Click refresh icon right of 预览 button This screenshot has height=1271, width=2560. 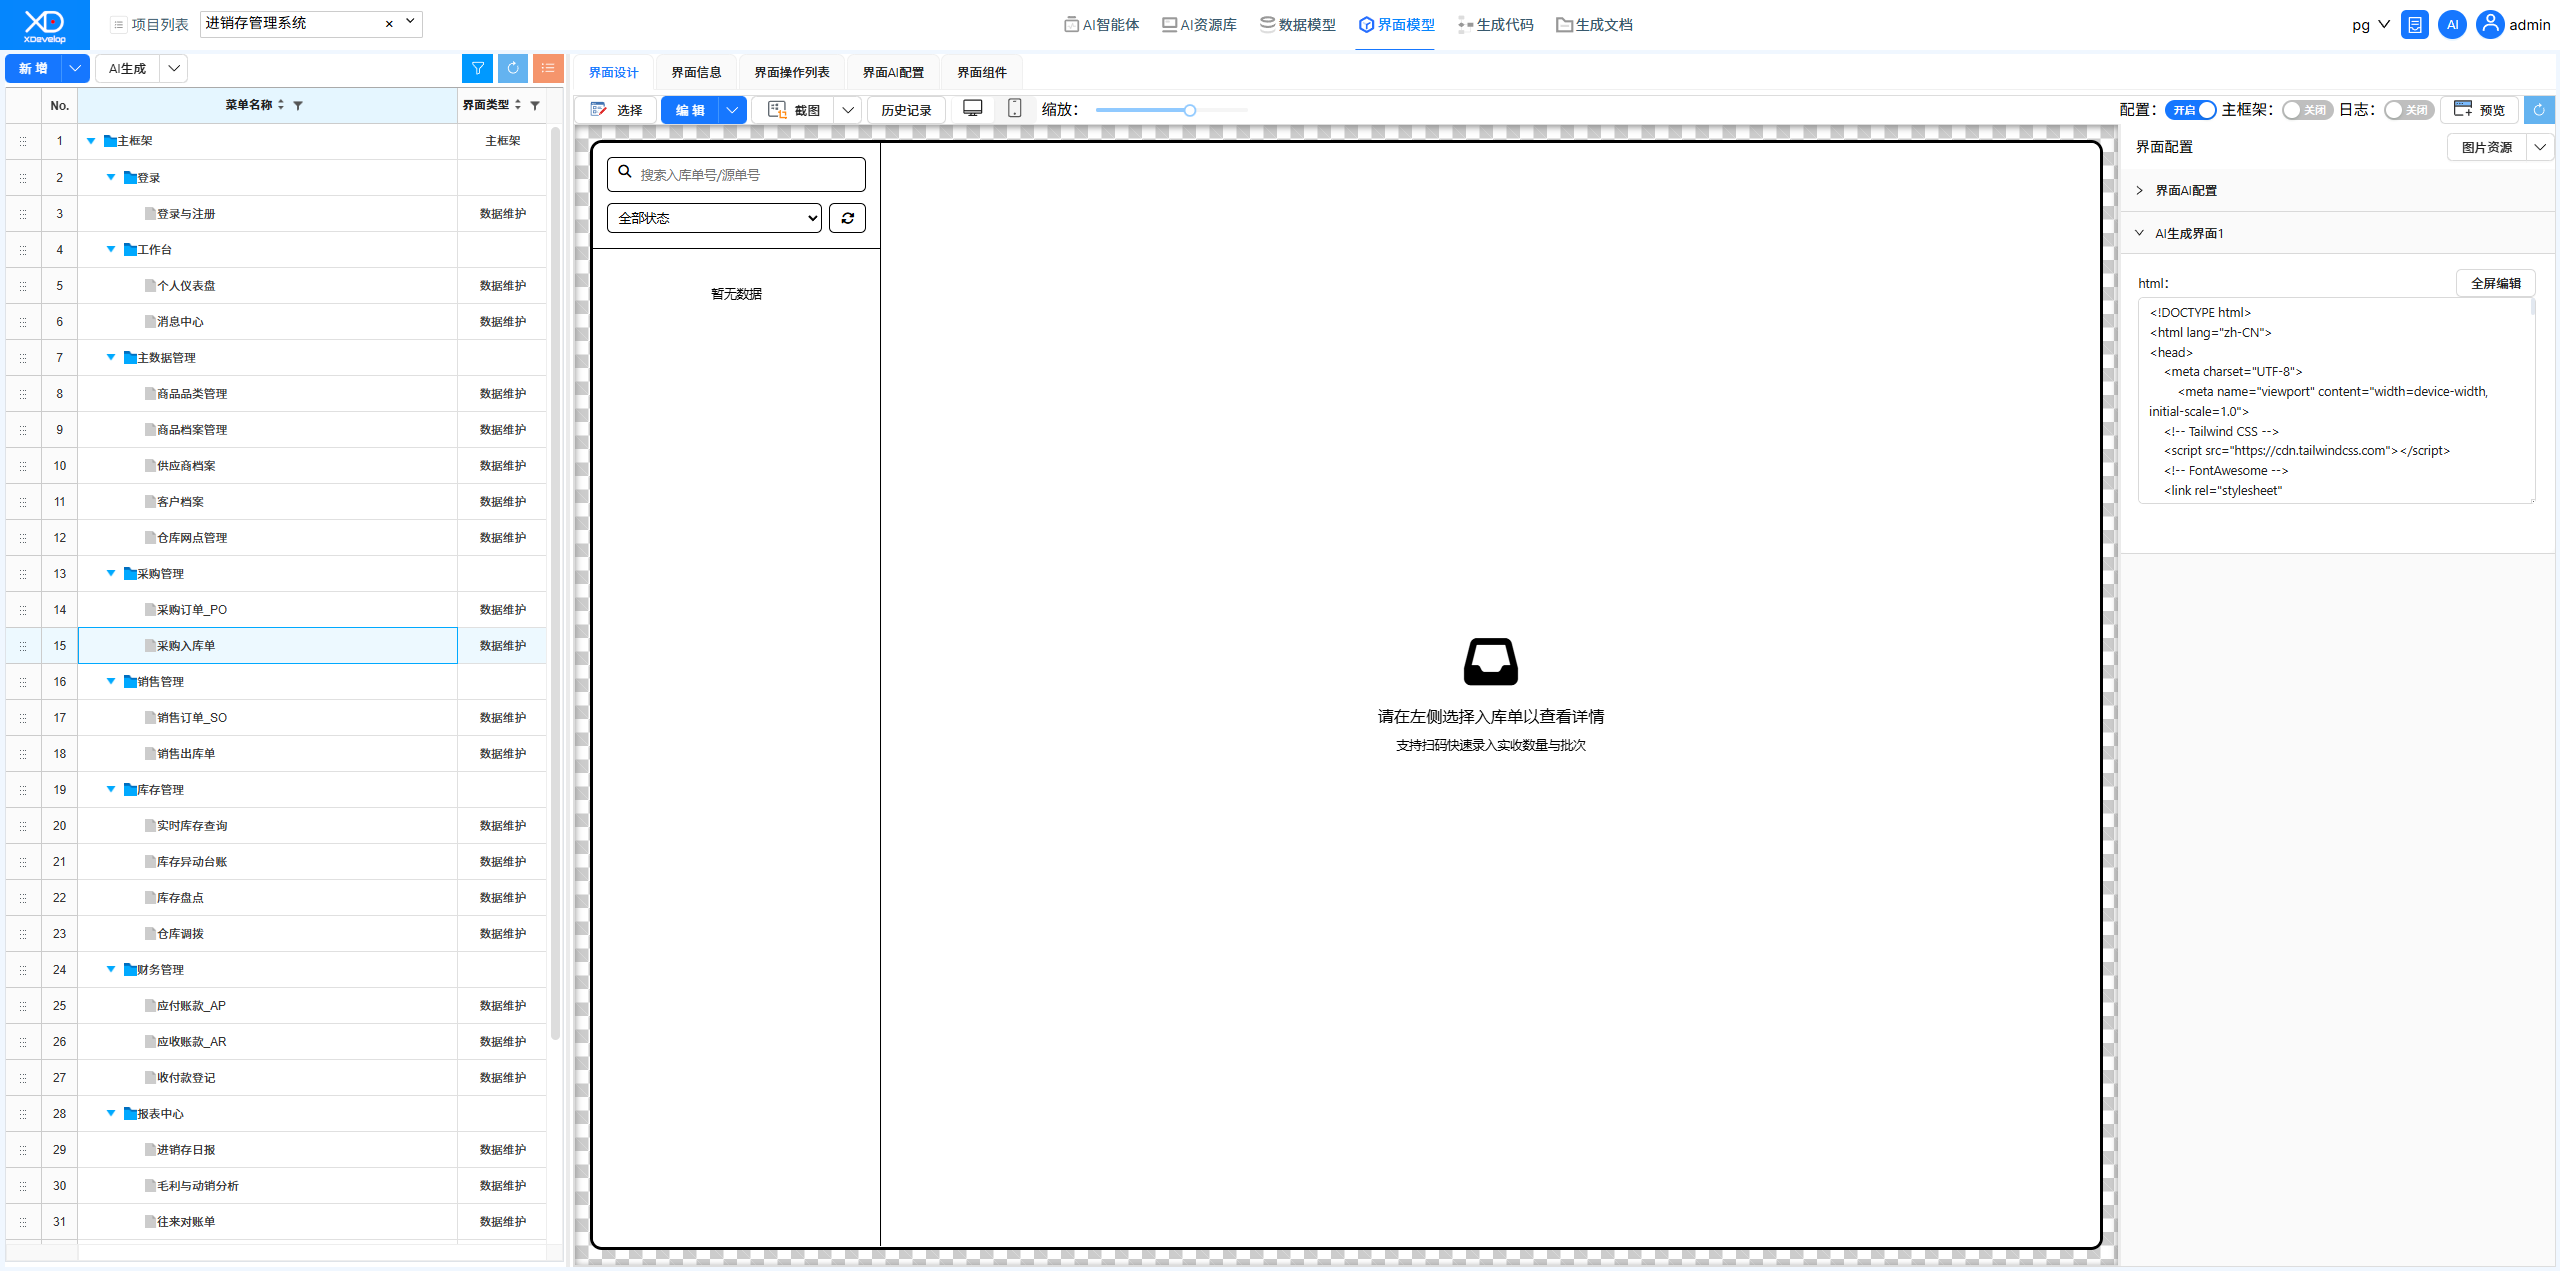(x=2539, y=110)
